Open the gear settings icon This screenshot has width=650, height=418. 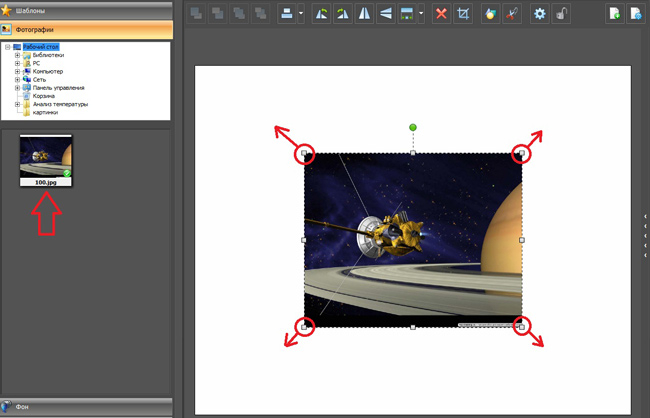540,14
